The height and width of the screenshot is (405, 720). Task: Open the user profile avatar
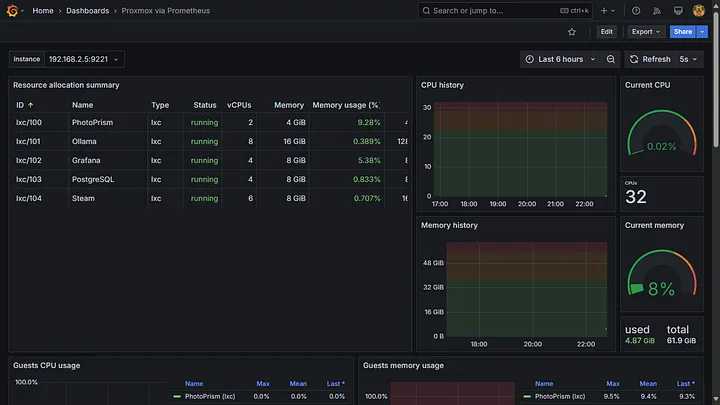tap(698, 11)
